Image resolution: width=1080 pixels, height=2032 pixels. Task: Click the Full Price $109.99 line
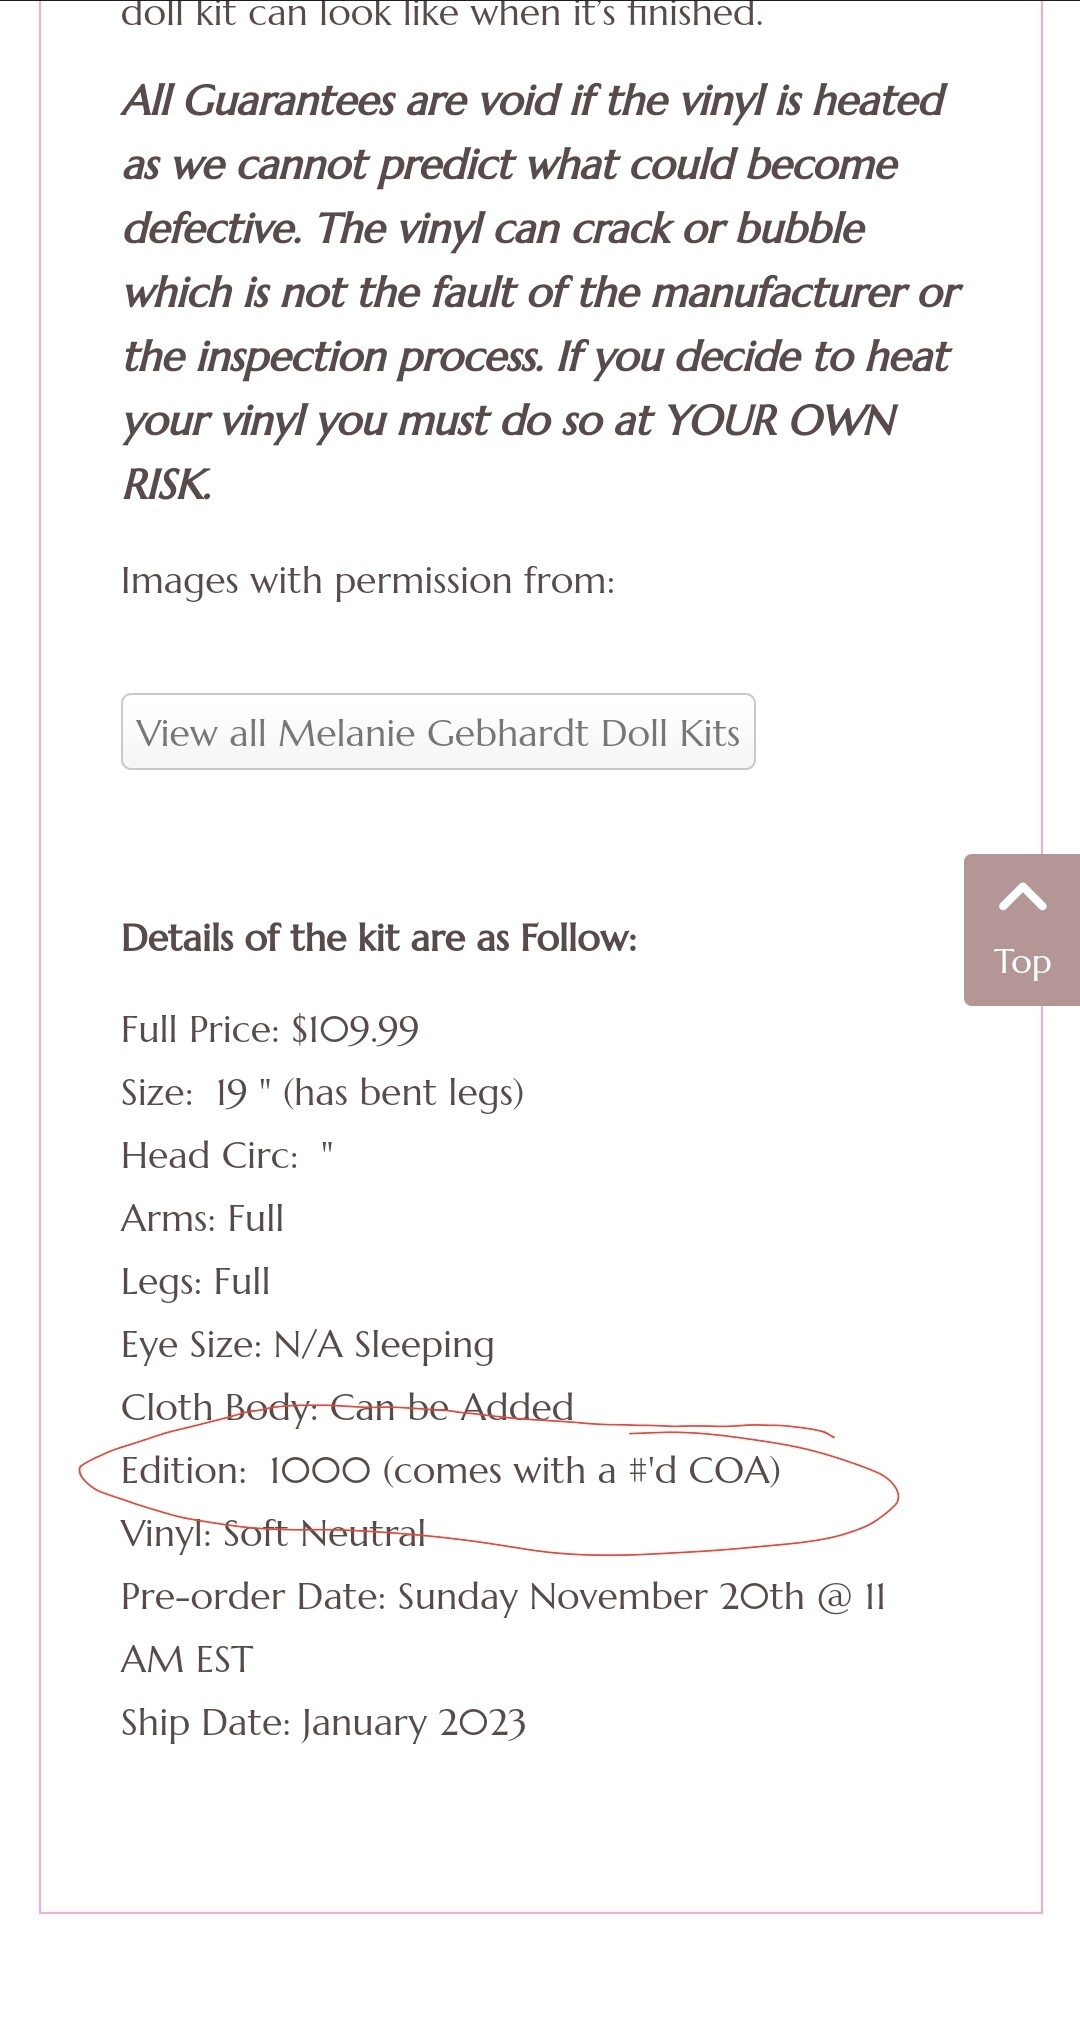(x=270, y=1029)
